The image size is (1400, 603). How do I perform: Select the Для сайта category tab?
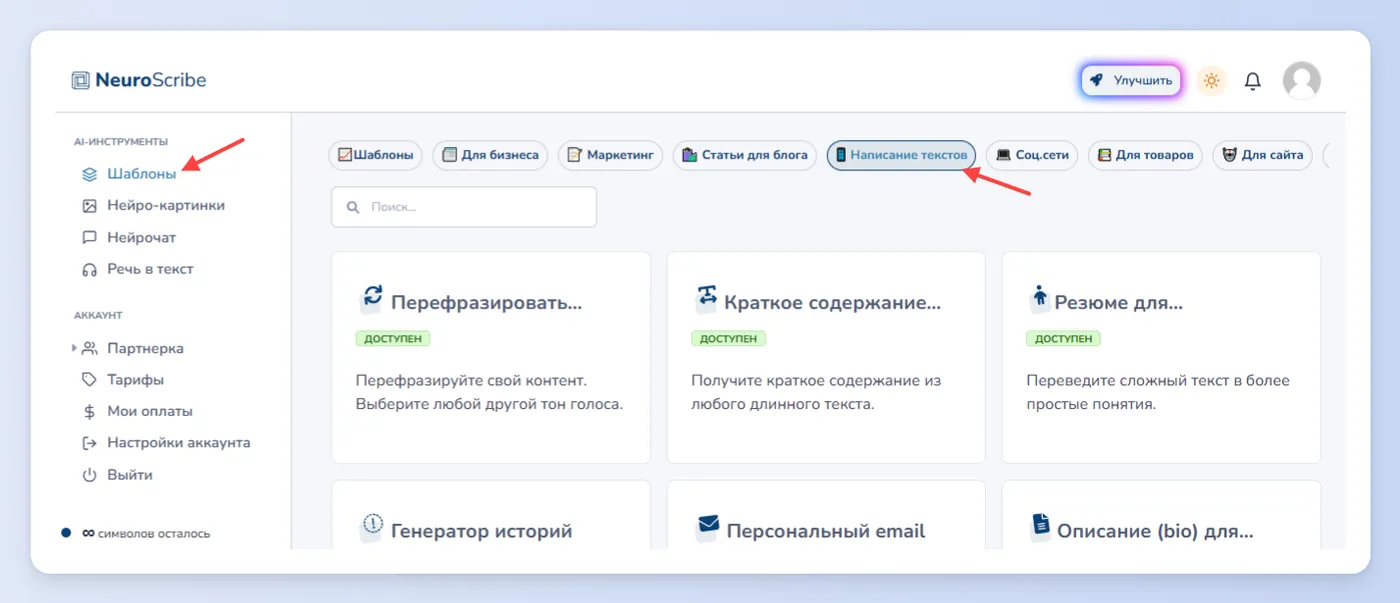pyautogui.click(x=1262, y=155)
